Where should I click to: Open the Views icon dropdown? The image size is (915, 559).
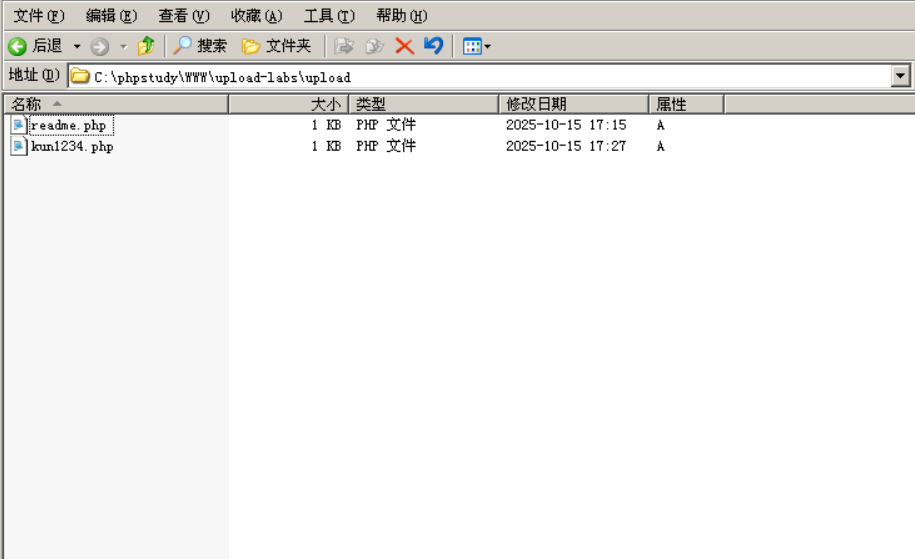[476, 46]
